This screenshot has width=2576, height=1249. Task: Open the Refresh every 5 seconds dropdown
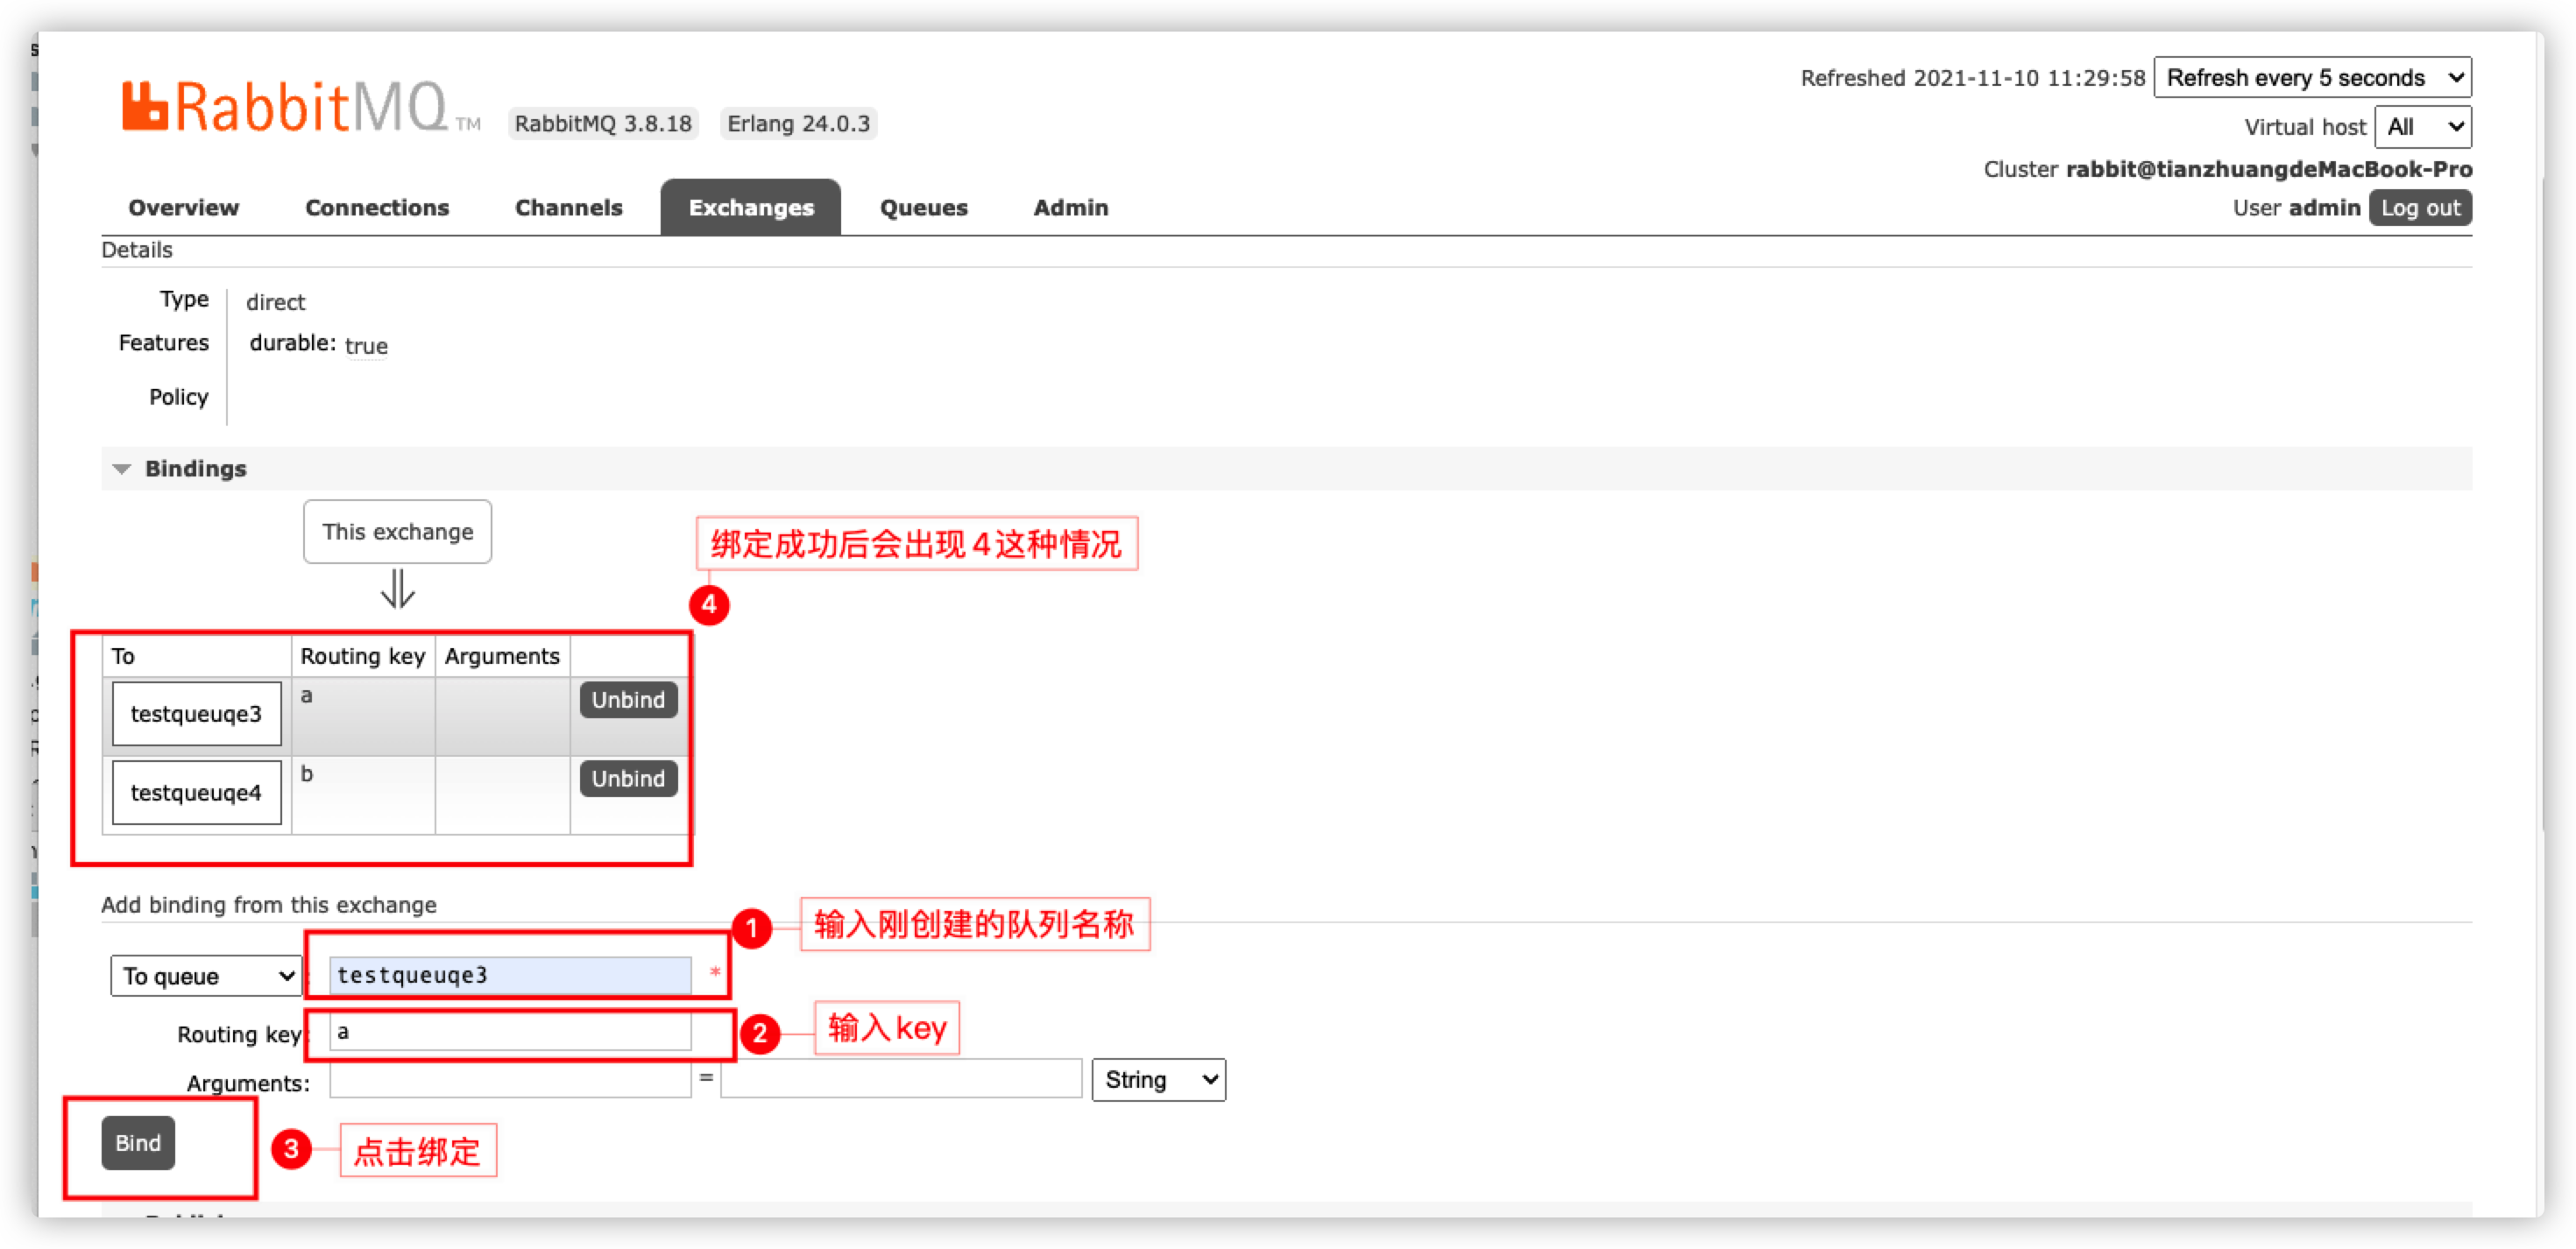[2312, 78]
